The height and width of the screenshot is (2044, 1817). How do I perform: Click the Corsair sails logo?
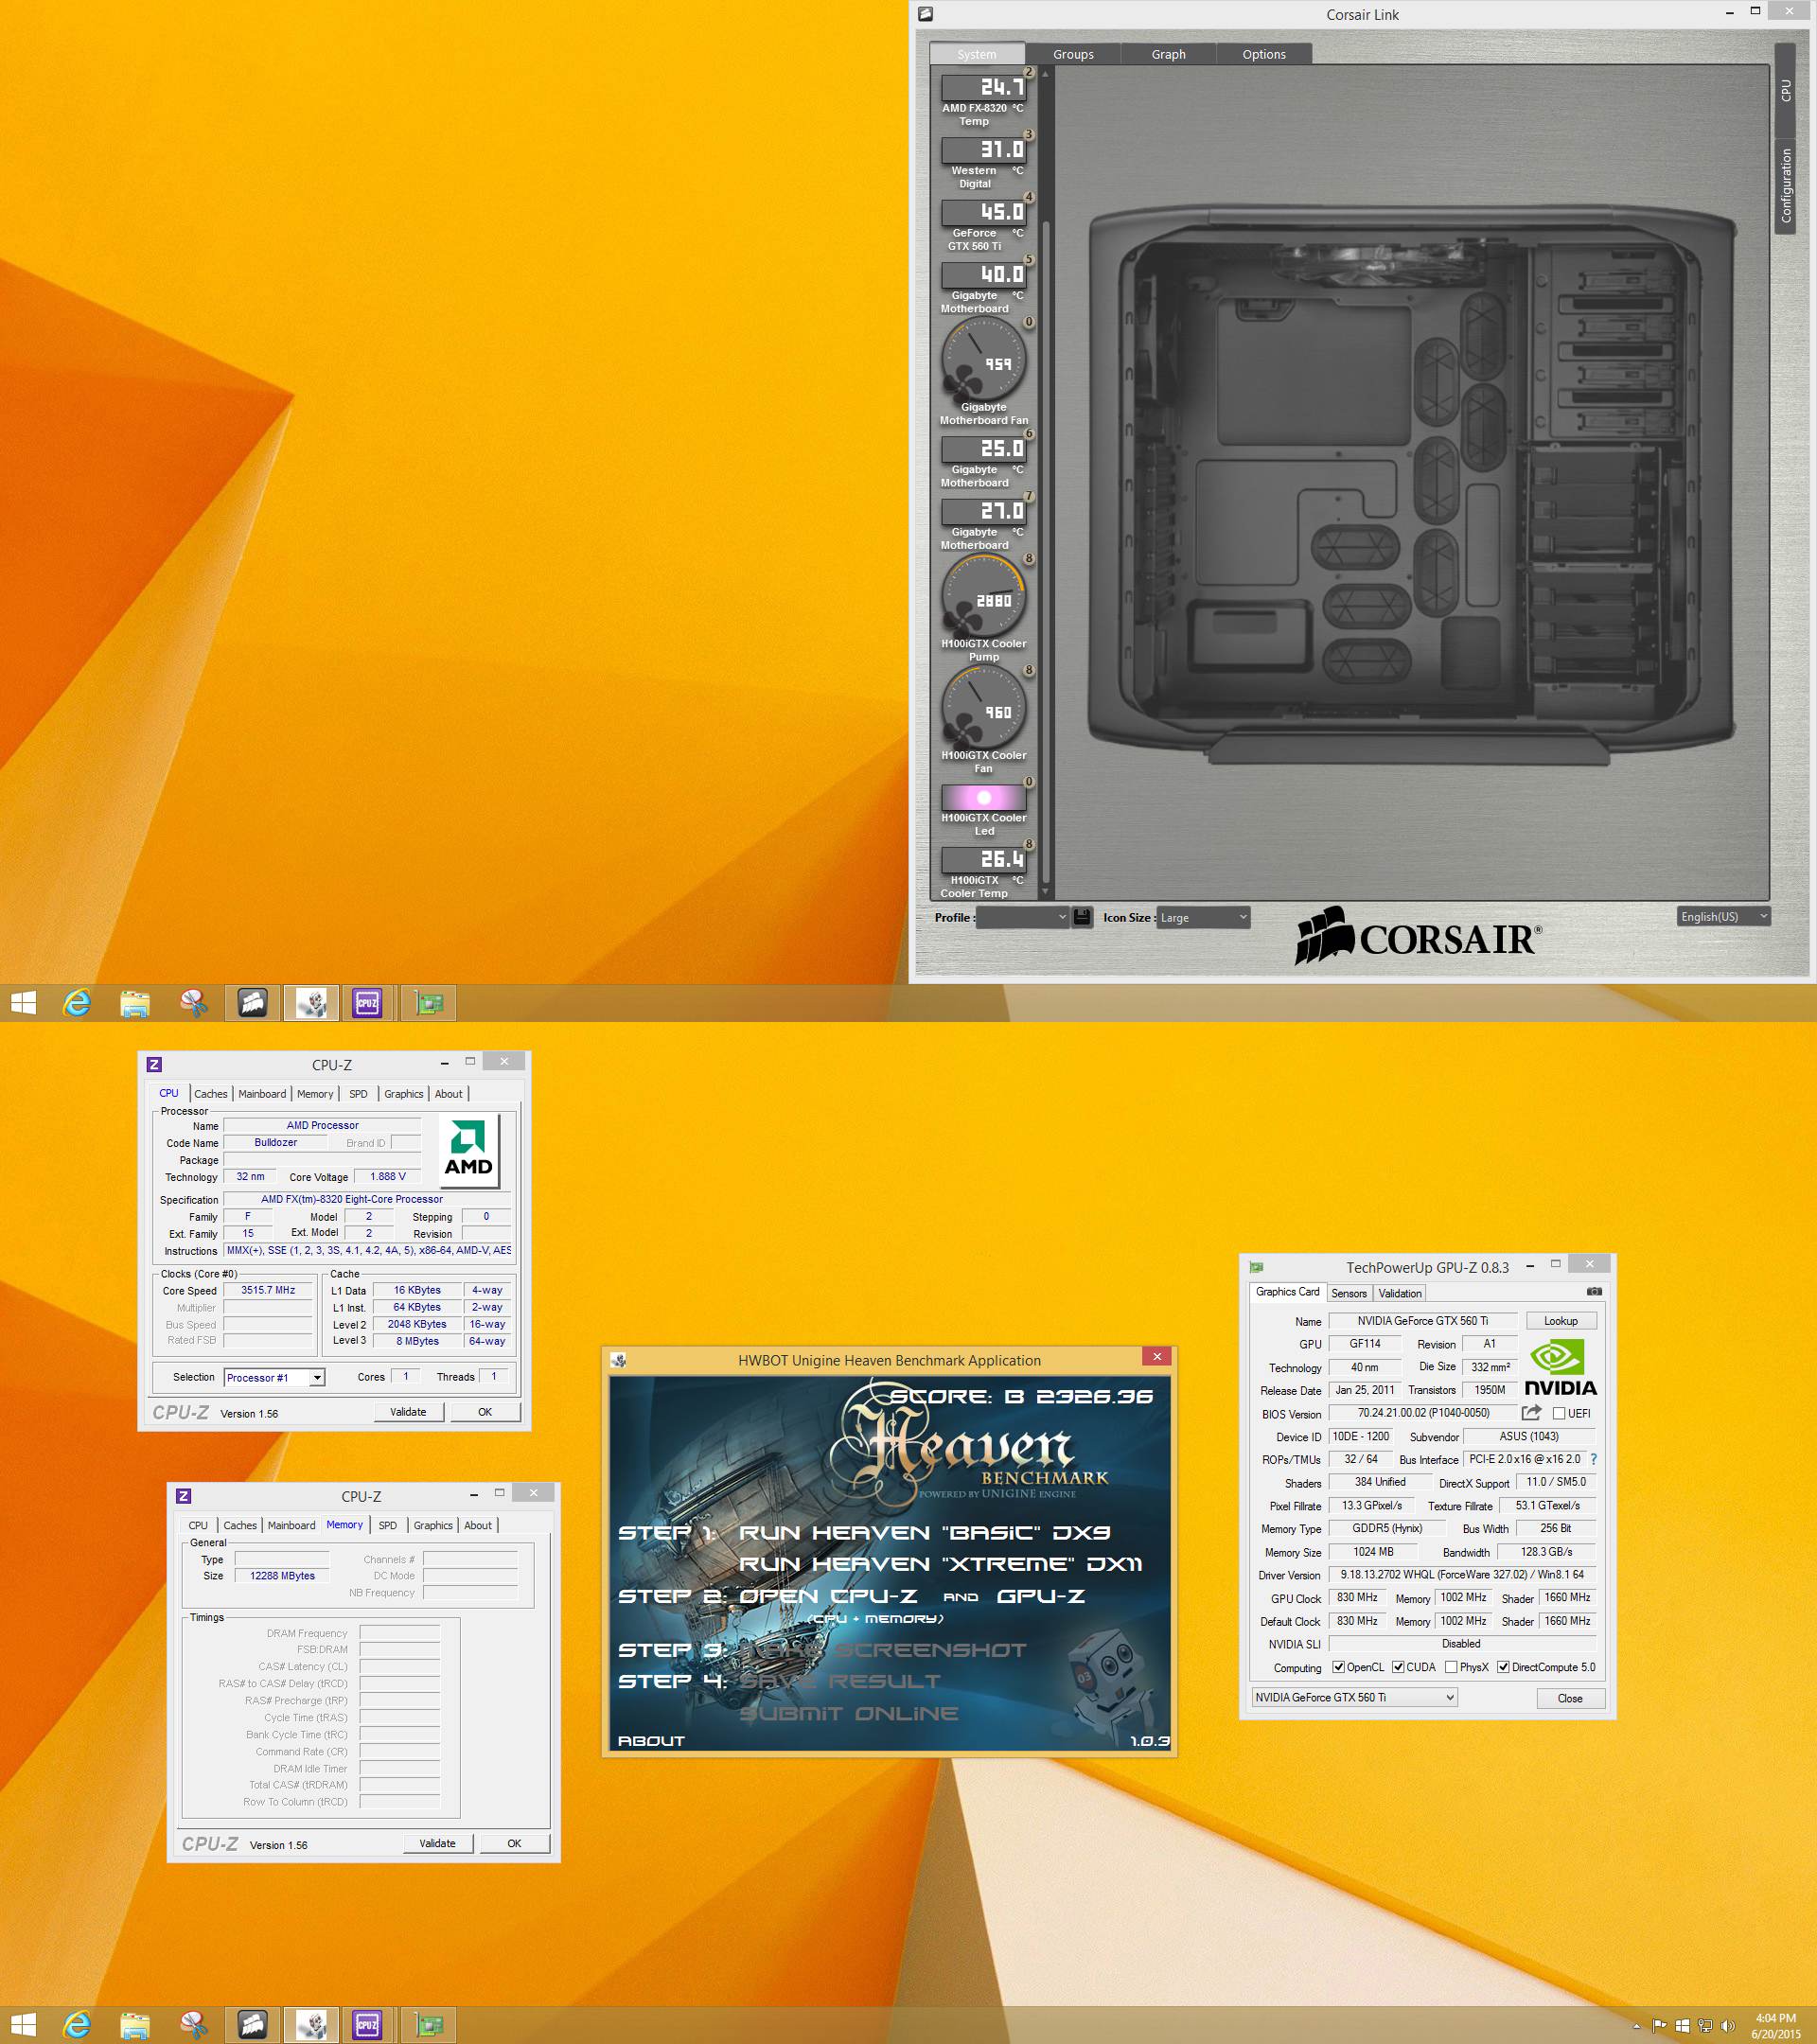click(x=1325, y=935)
